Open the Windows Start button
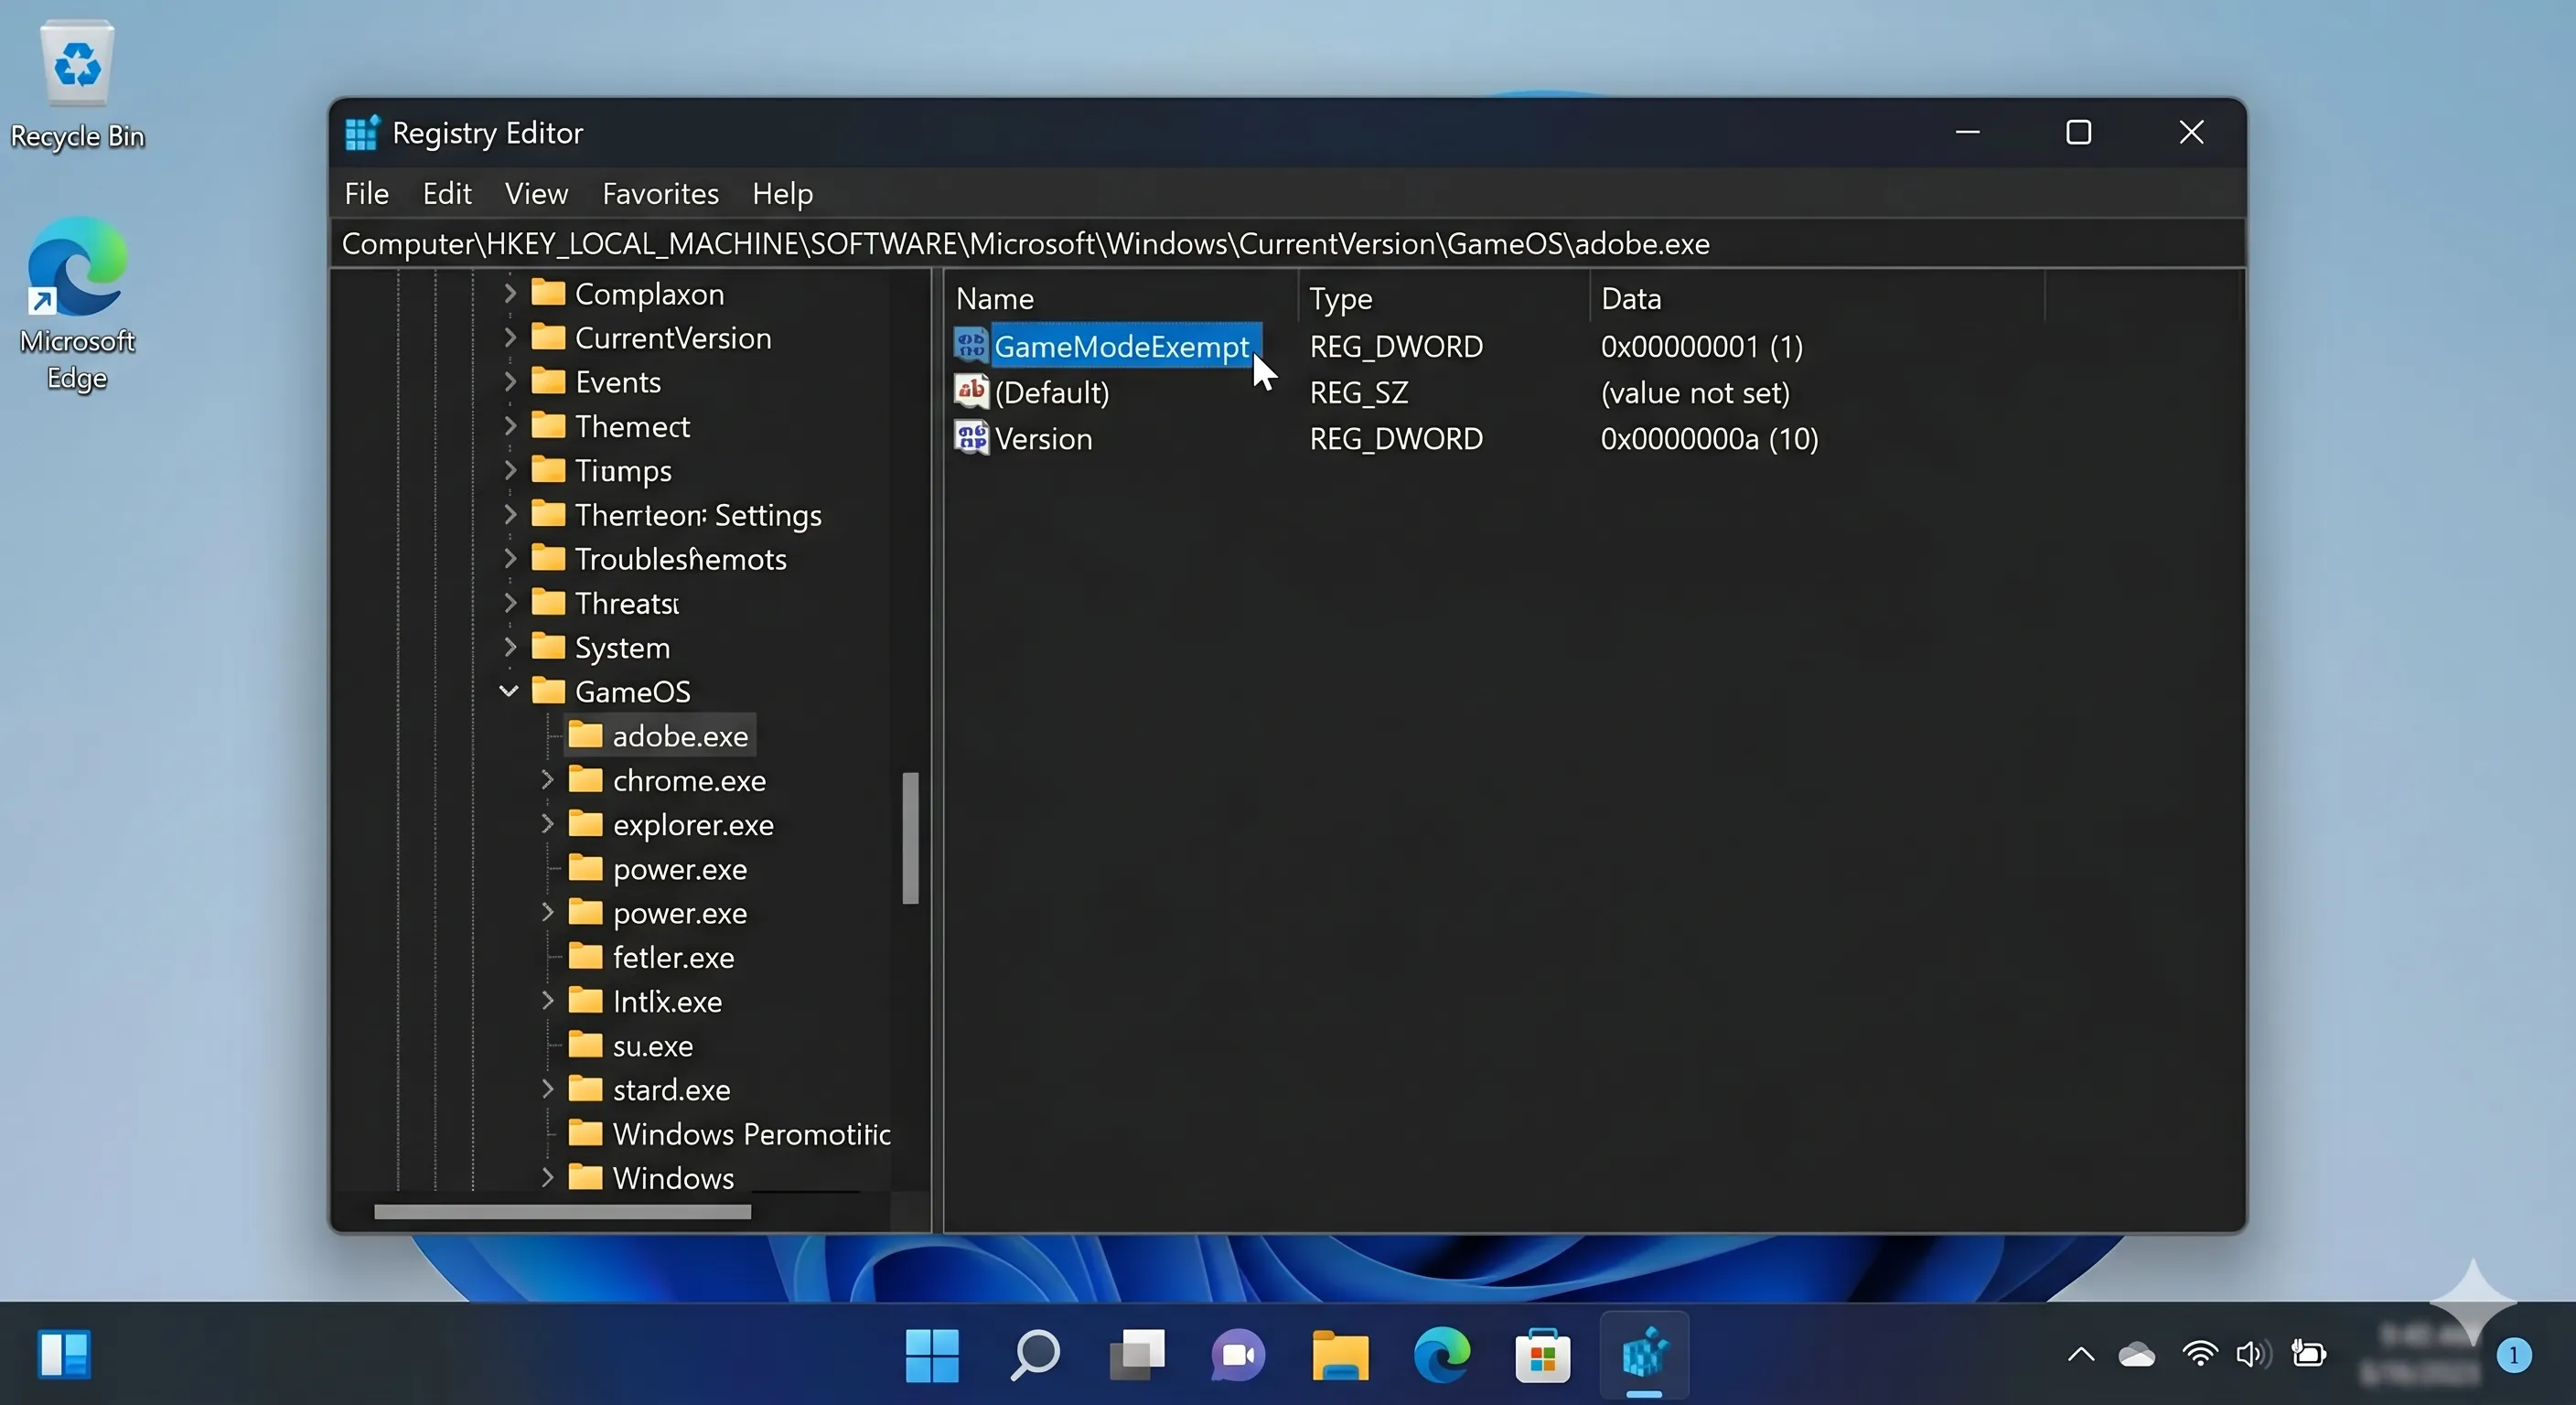 931,1355
